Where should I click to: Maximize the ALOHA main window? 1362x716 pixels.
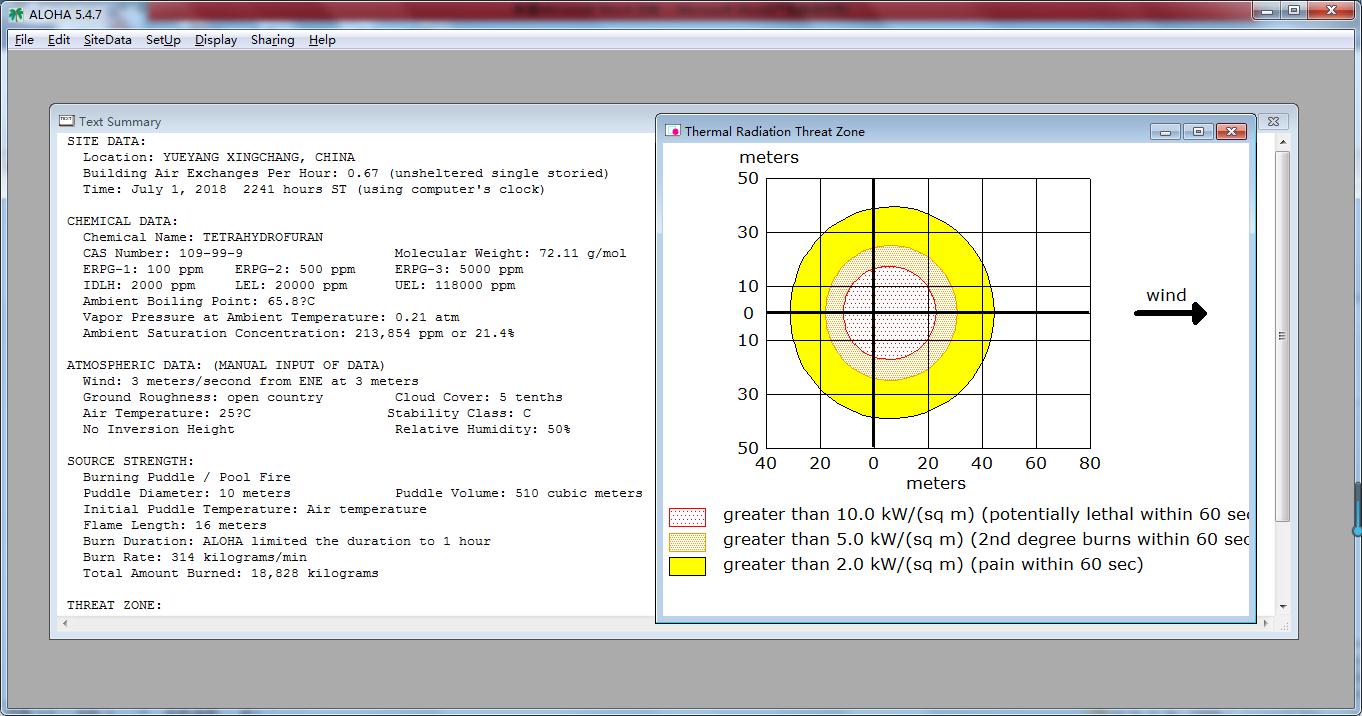[x=1294, y=11]
